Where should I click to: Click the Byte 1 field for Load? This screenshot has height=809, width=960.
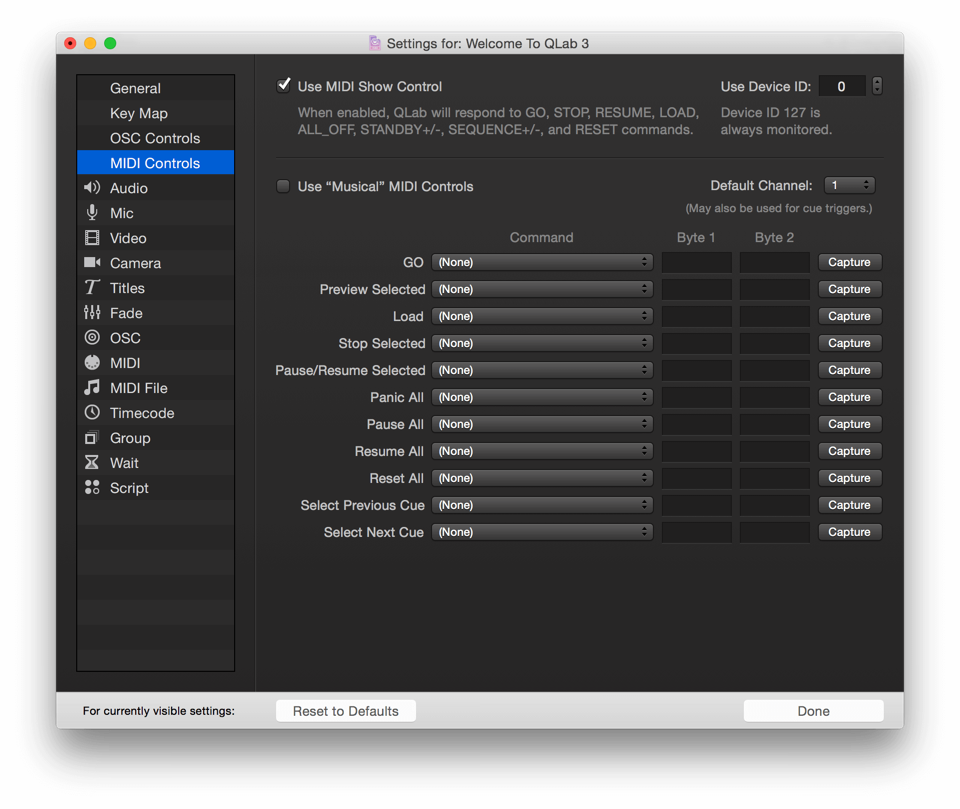point(697,316)
